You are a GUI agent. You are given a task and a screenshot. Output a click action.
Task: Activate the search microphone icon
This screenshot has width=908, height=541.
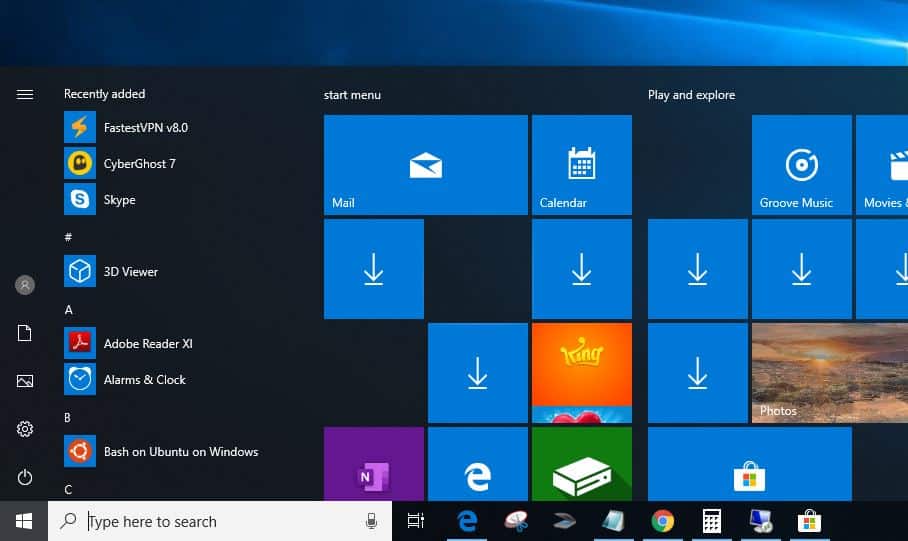pos(371,521)
